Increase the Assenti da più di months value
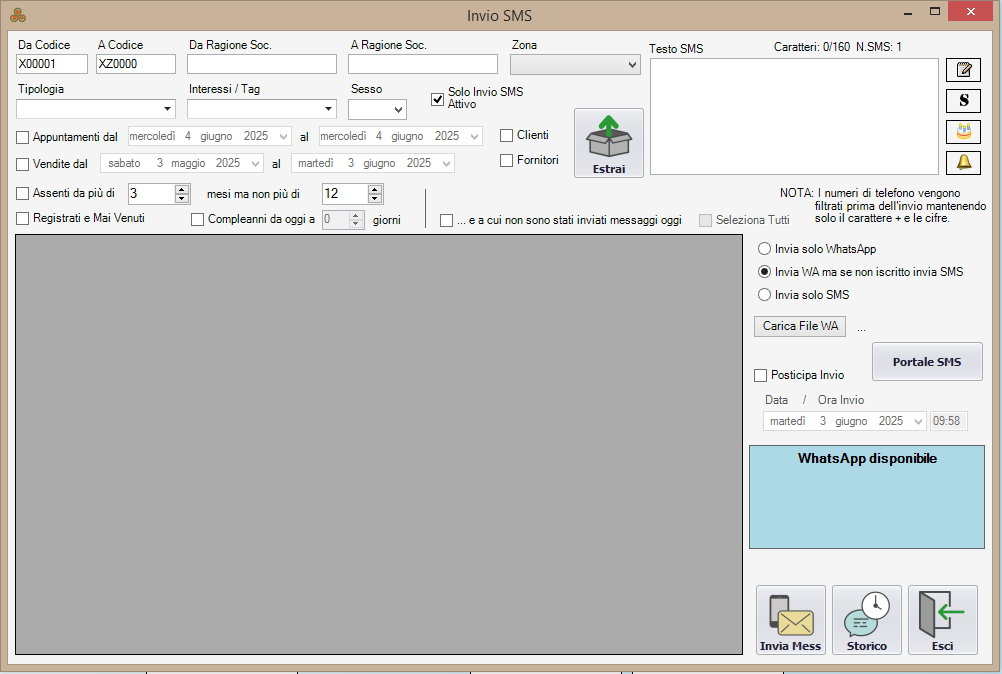Image resolution: width=1002 pixels, height=674 pixels. (x=182, y=190)
